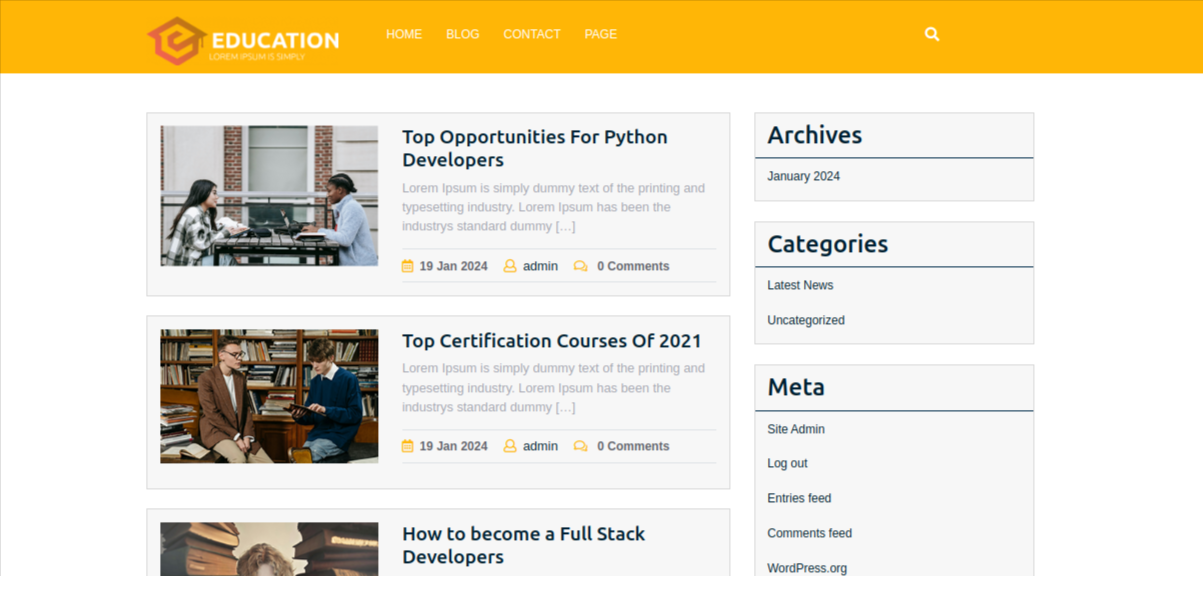Go to the Blog menu item

[x=462, y=34]
